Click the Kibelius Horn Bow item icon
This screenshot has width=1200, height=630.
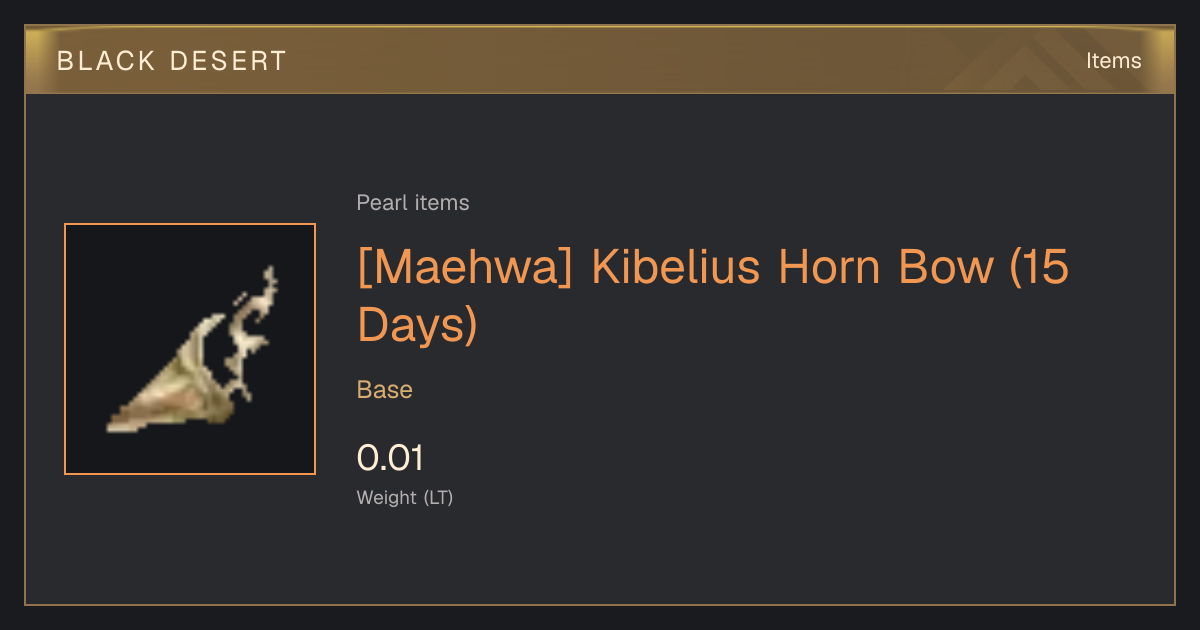pos(190,349)
